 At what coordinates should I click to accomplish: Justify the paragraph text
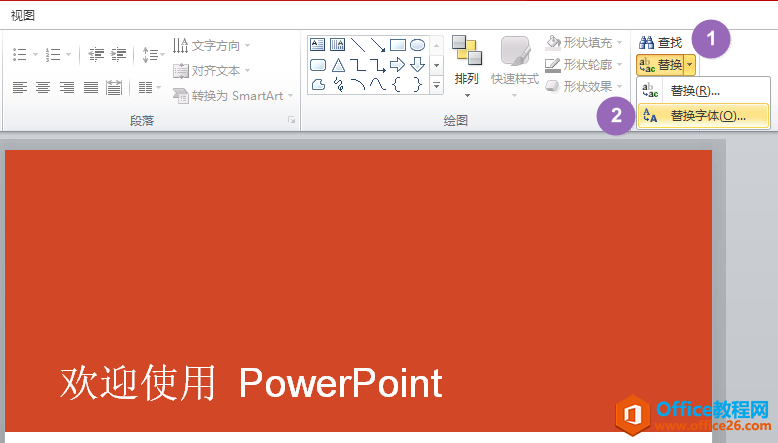click(91, 88)
